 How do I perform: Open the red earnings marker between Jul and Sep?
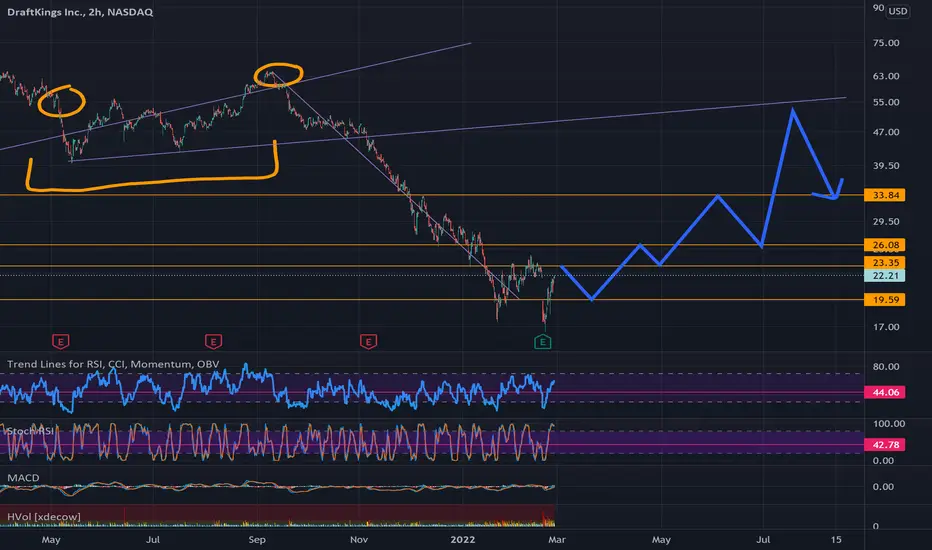point(213,342)
